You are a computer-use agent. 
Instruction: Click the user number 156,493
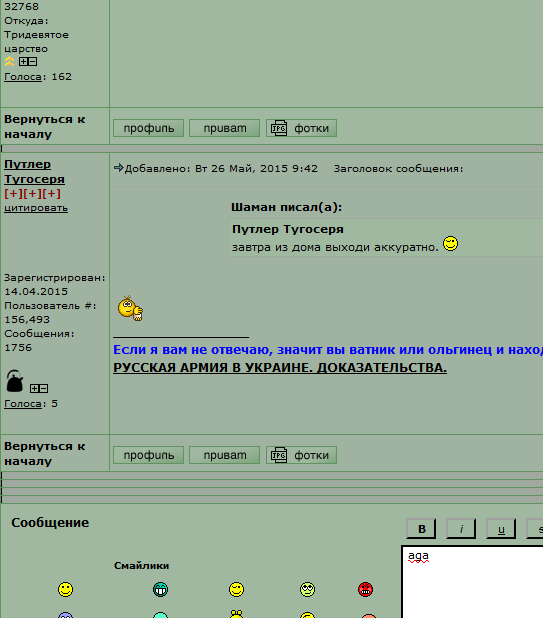pyautogui.click(x=27, y=320)
